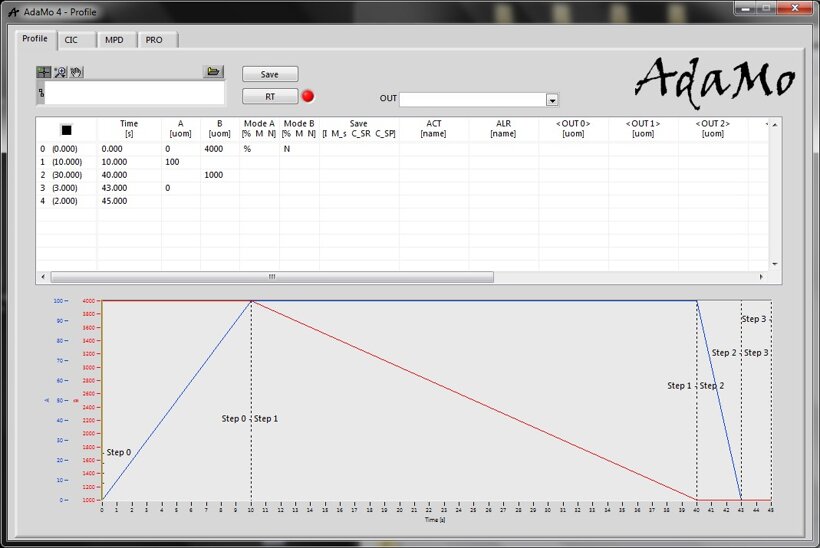This screenshot has height=548, width=820.
Task: Click the file path input field
Action: 134,94
